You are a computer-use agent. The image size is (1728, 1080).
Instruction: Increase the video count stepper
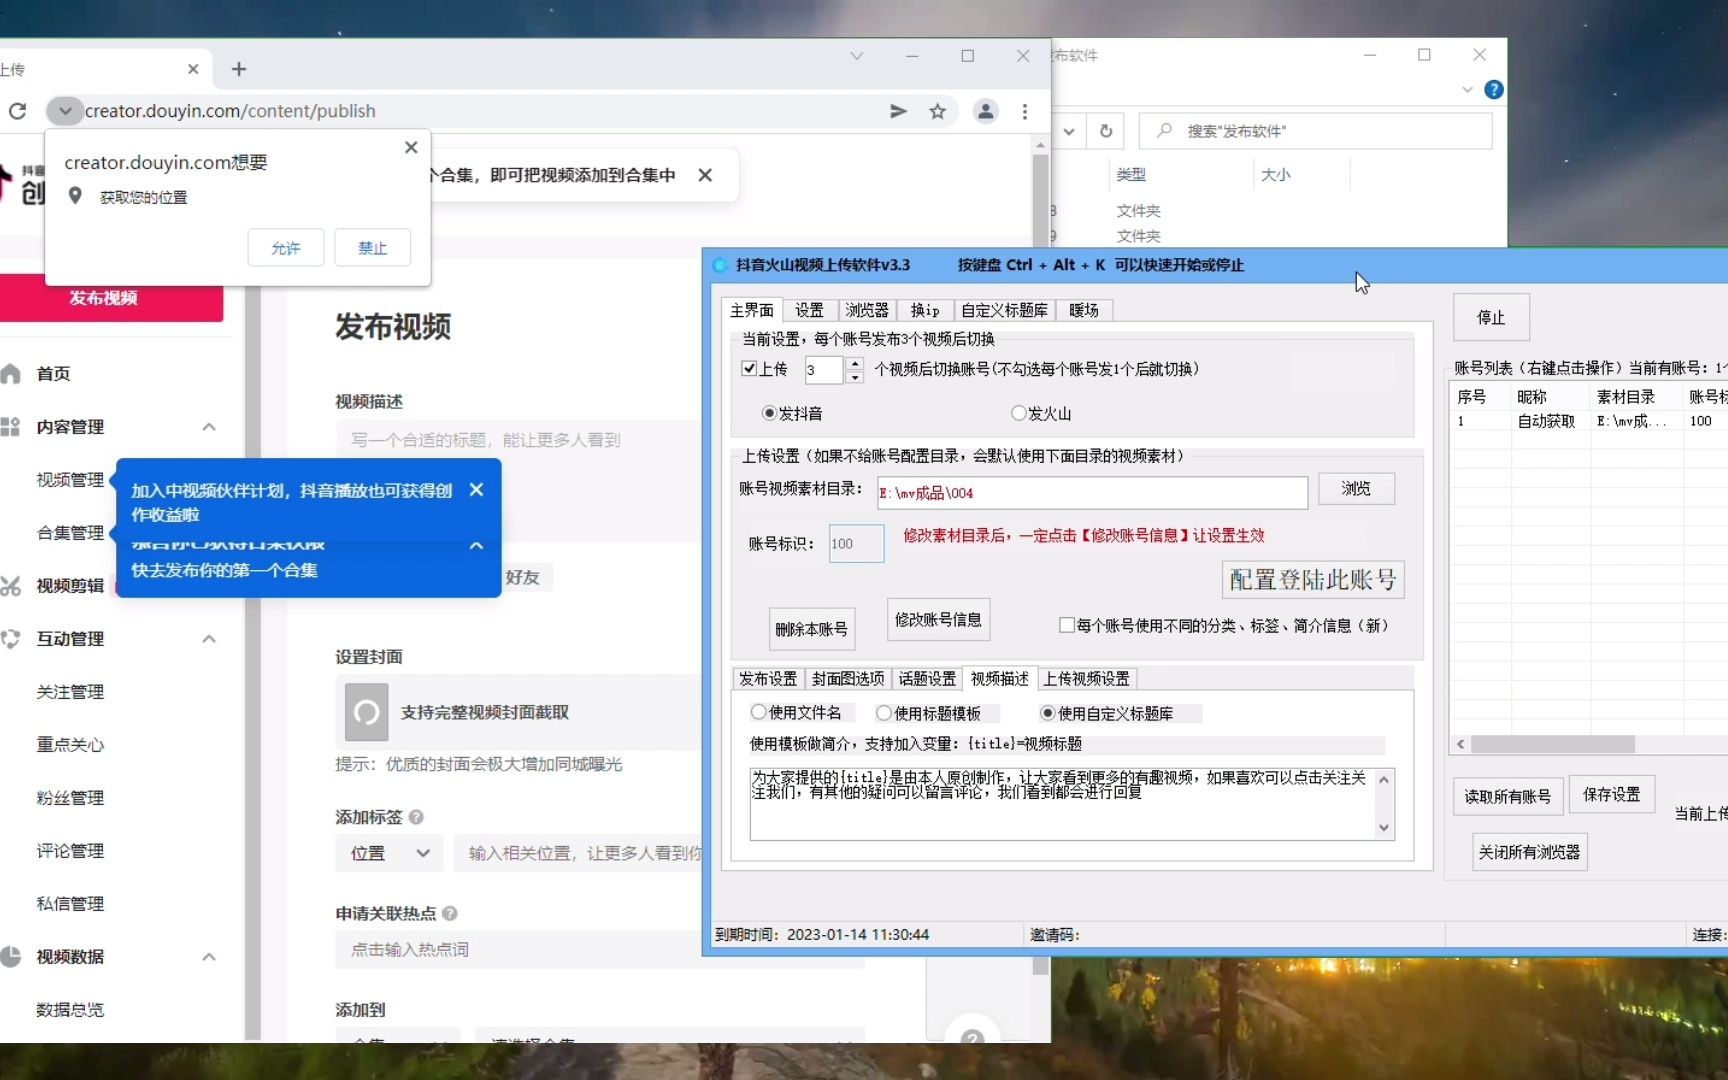pos(854,363)
